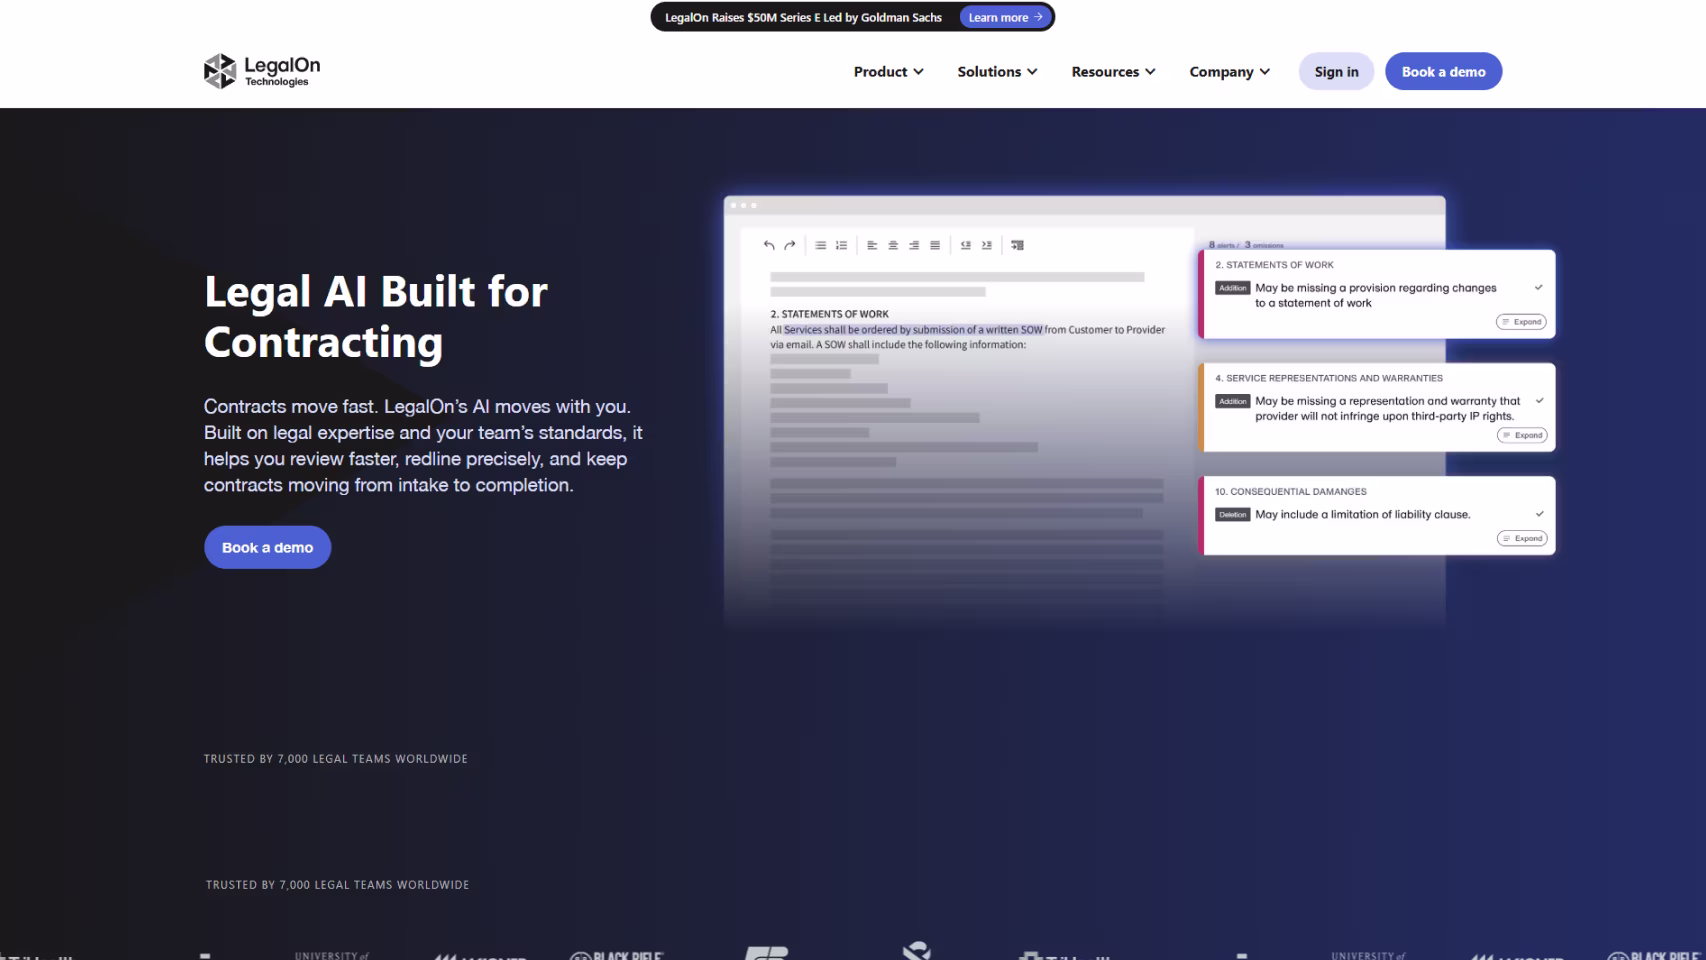Click the LegalOn Technologies logo
The width and height of the screenshot is (1706, 960).
pos(262,71)
